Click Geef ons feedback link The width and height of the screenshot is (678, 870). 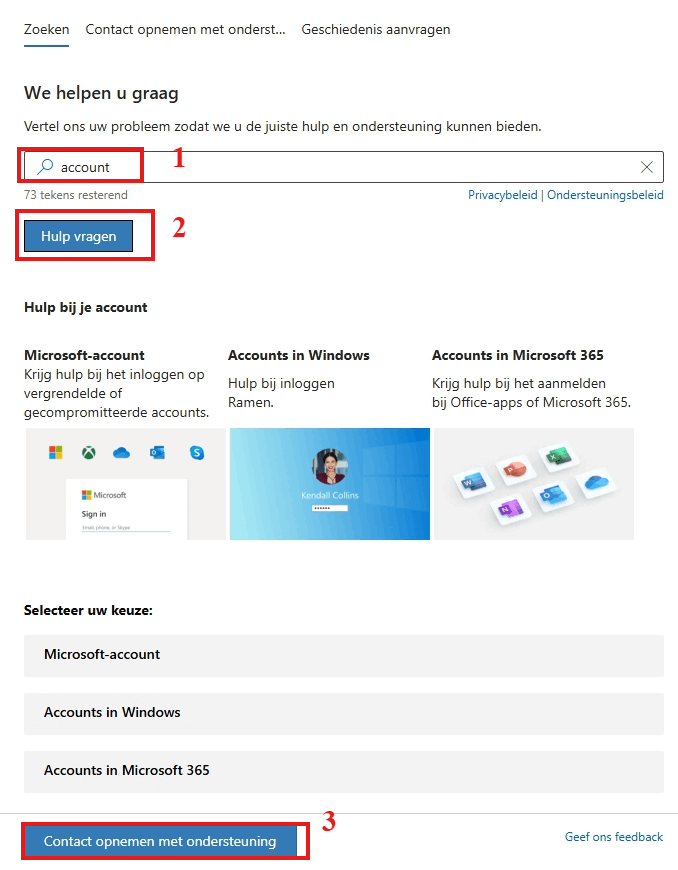coord(614,837)
